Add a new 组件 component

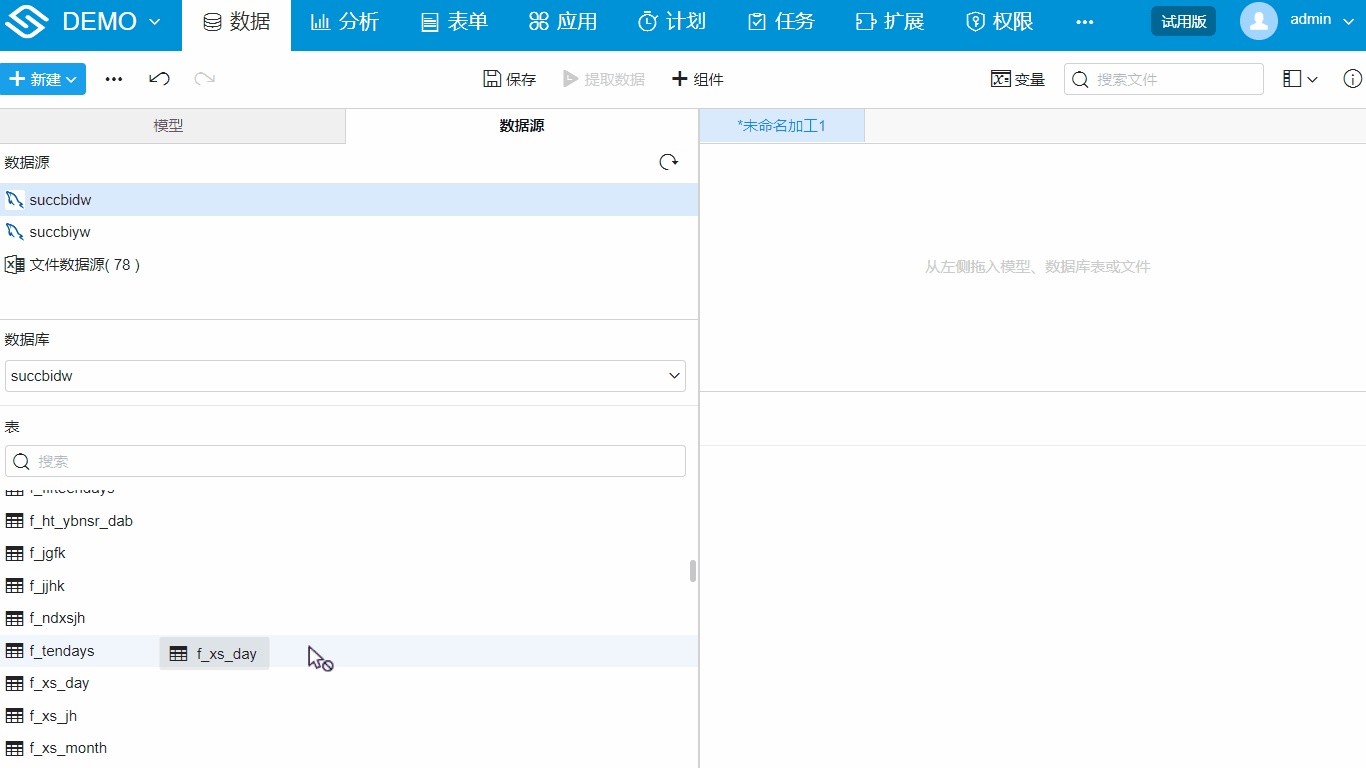click(697, 79)
